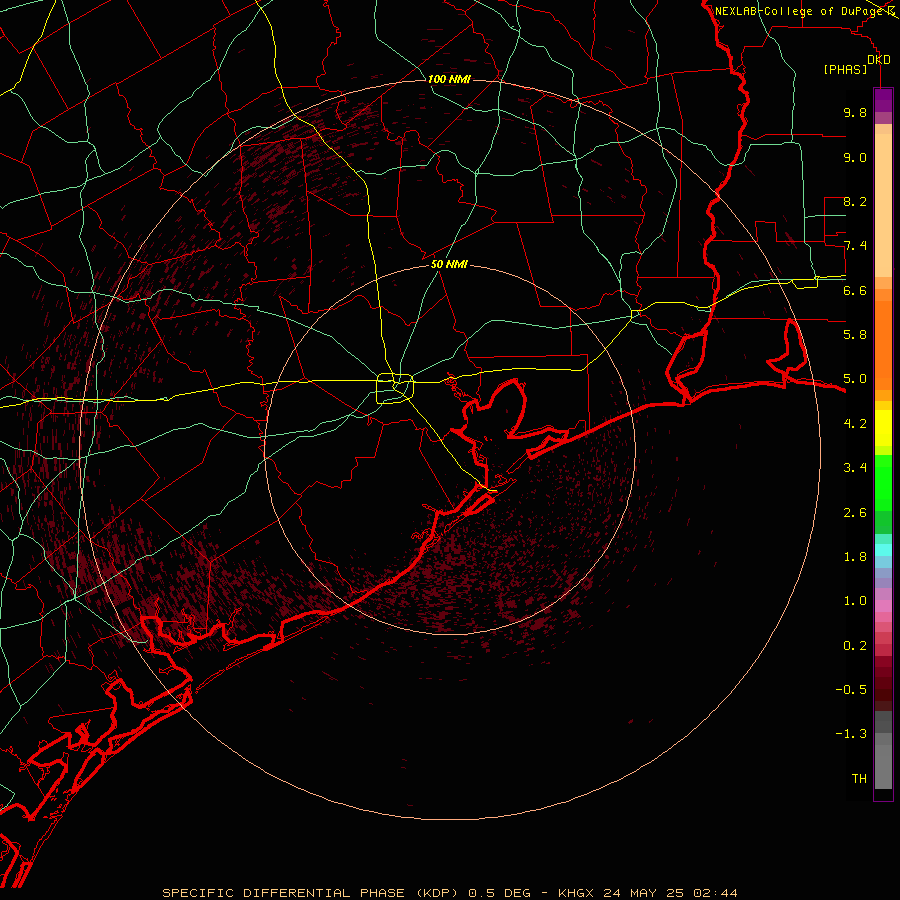Pick the gray band at the scale bottom
The width and height of the screenshot is (900, 900).
click(883, 766)
